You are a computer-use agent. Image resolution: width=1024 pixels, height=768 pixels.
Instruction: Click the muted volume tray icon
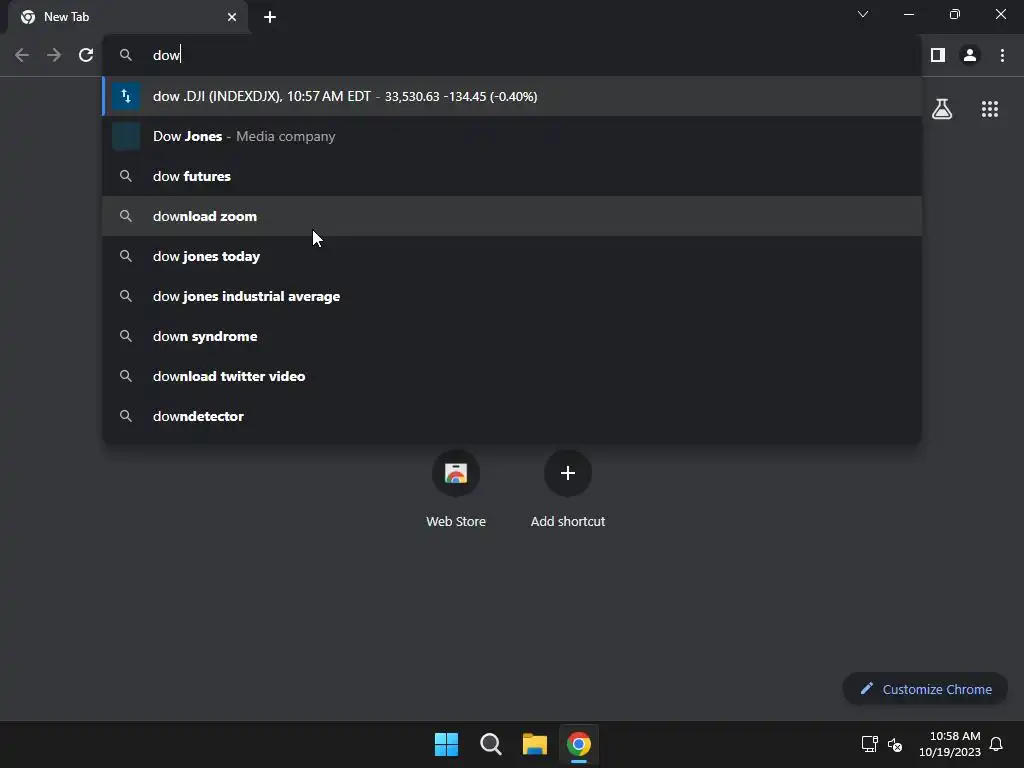coord(895,744)
